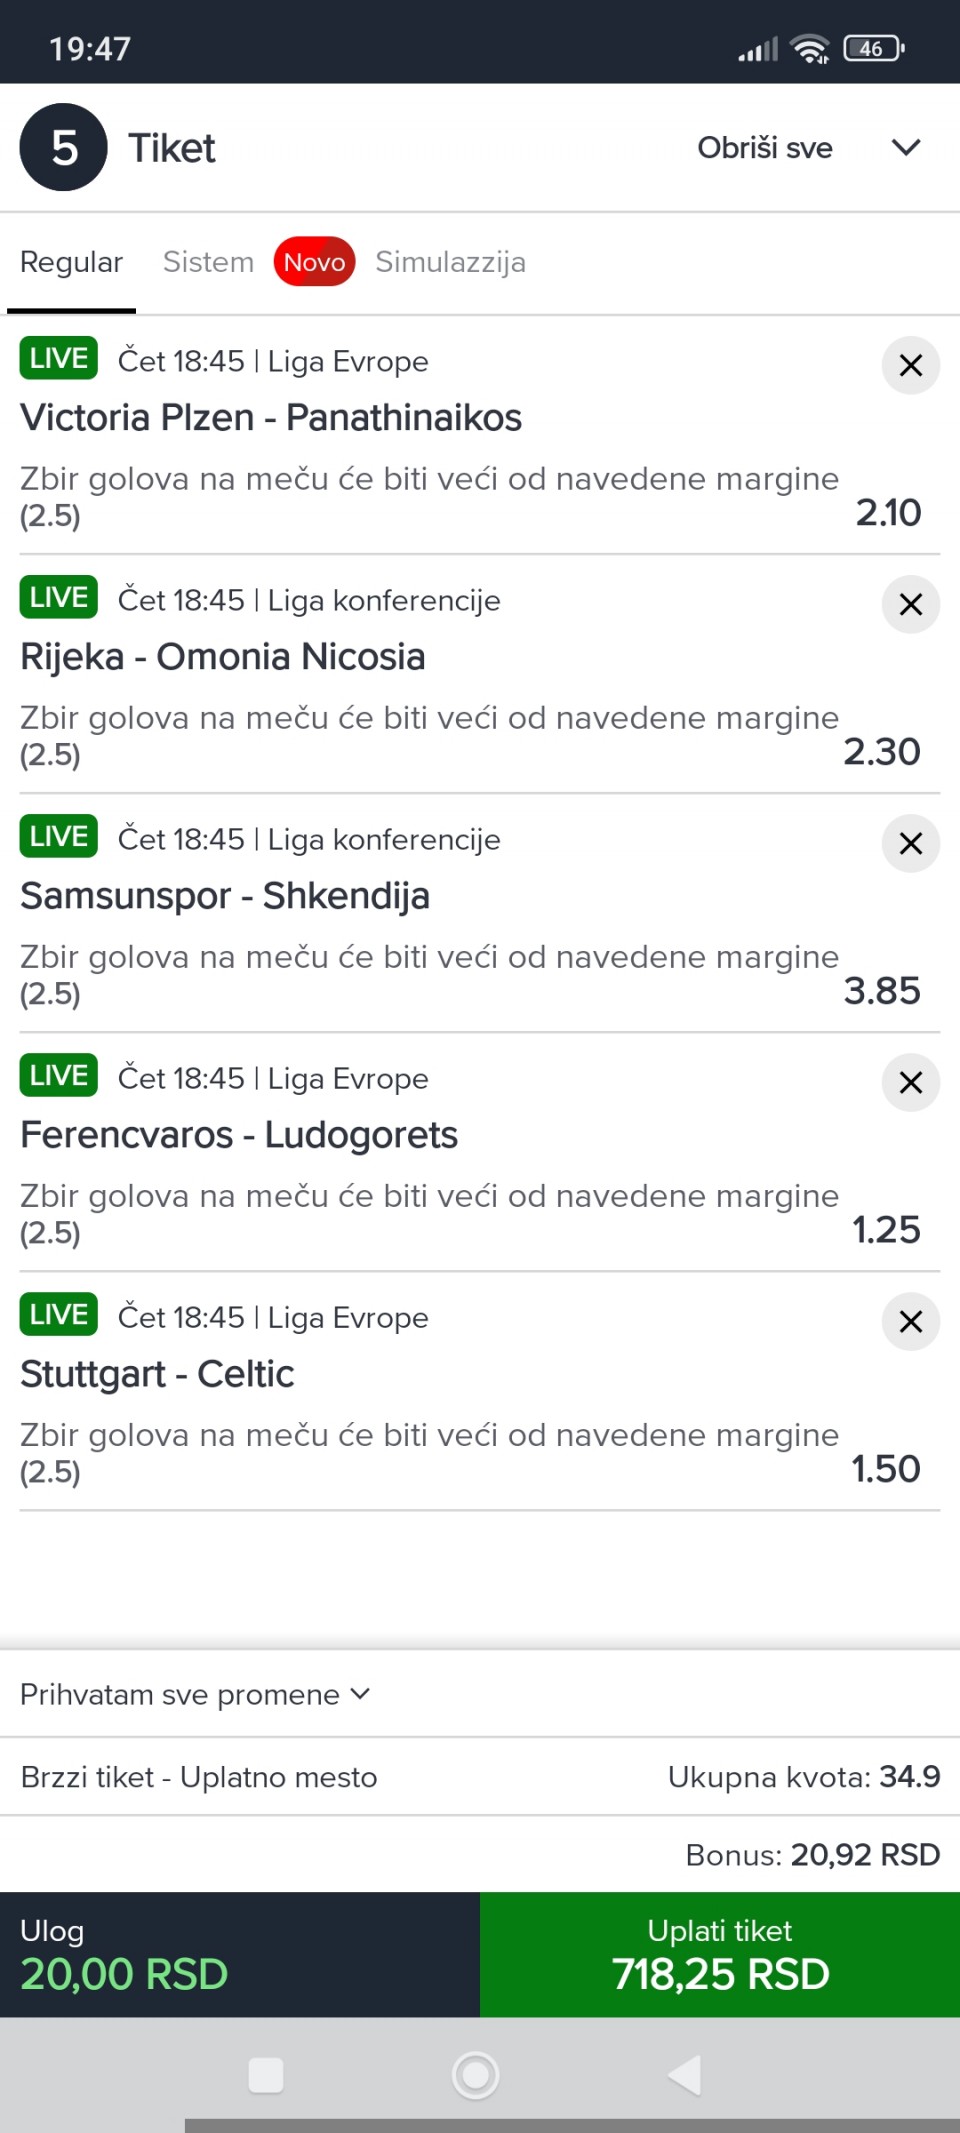960x2133 pixels.
Task: Tap the Android back navigation button
Action: (x=685, y=2075)
